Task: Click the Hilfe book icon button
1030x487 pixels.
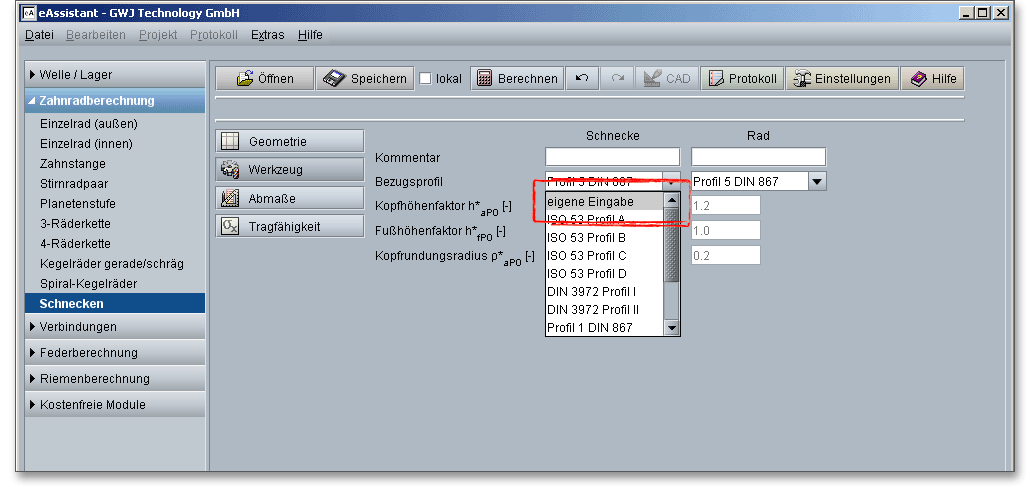Action: pos(932,79)
